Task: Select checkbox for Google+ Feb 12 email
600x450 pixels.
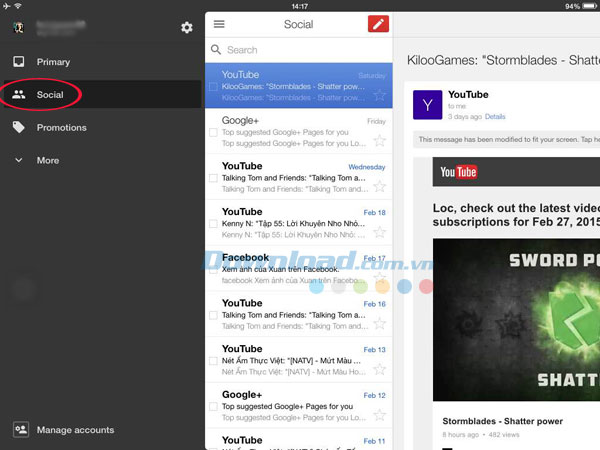Action: click(x=213, y=406)
